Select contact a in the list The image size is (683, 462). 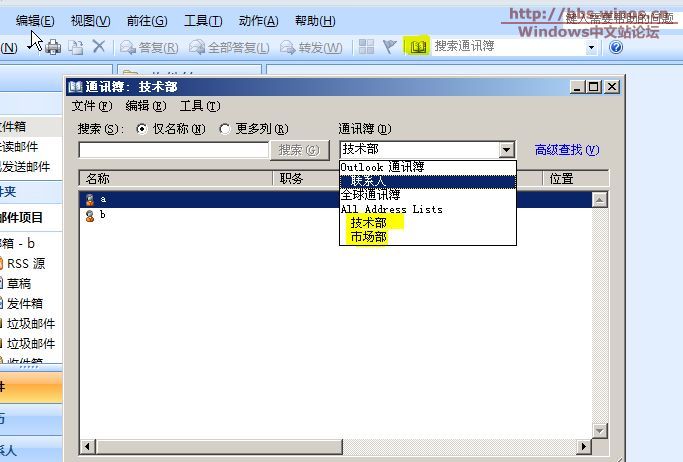tap(103, 199)
